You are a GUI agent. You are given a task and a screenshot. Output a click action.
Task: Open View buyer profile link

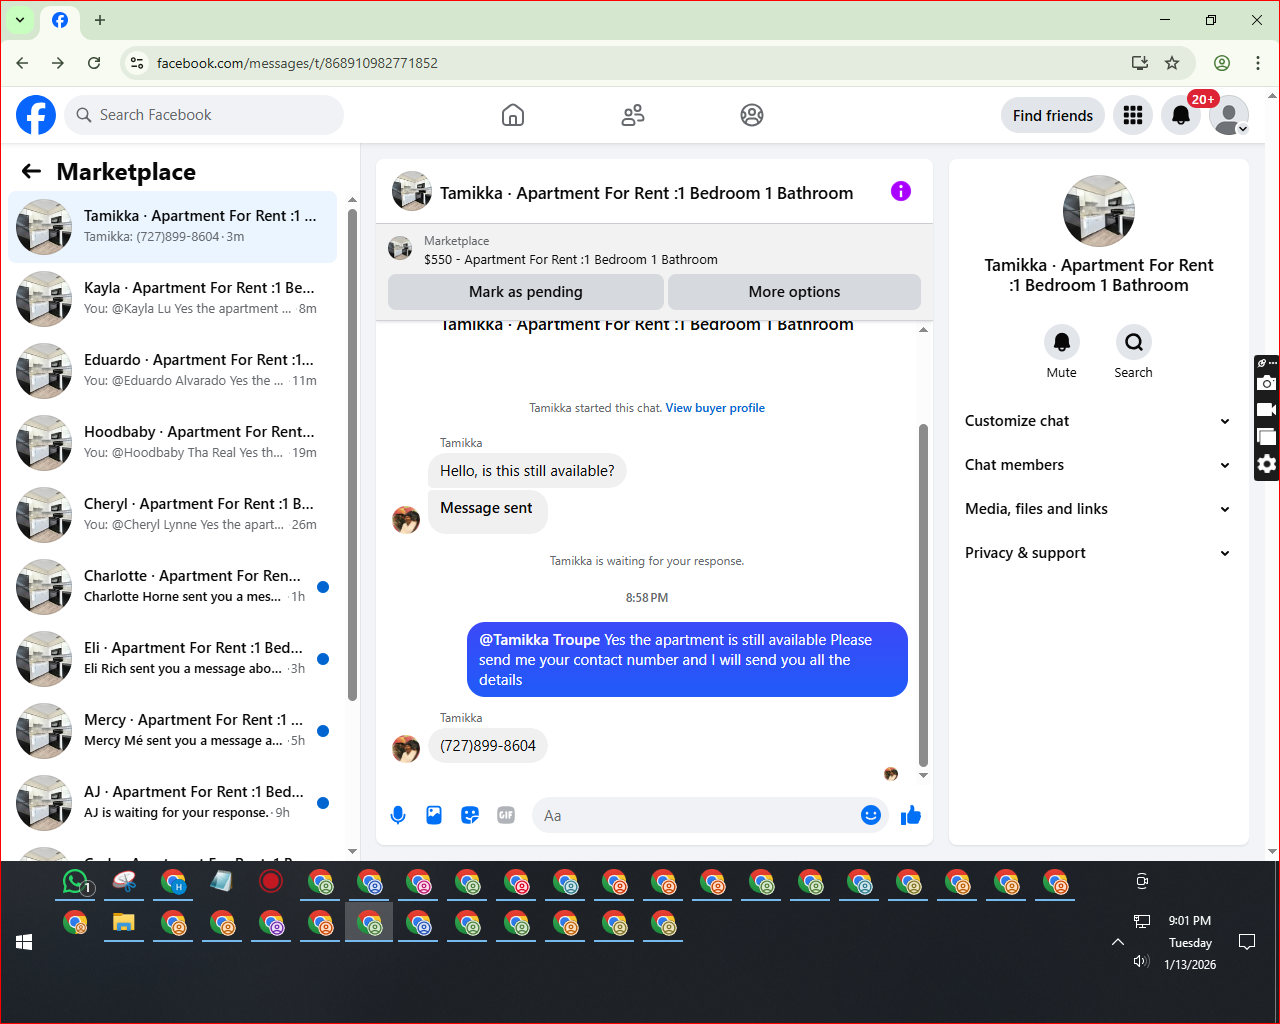pyautogui.click(x=715, y=408)
